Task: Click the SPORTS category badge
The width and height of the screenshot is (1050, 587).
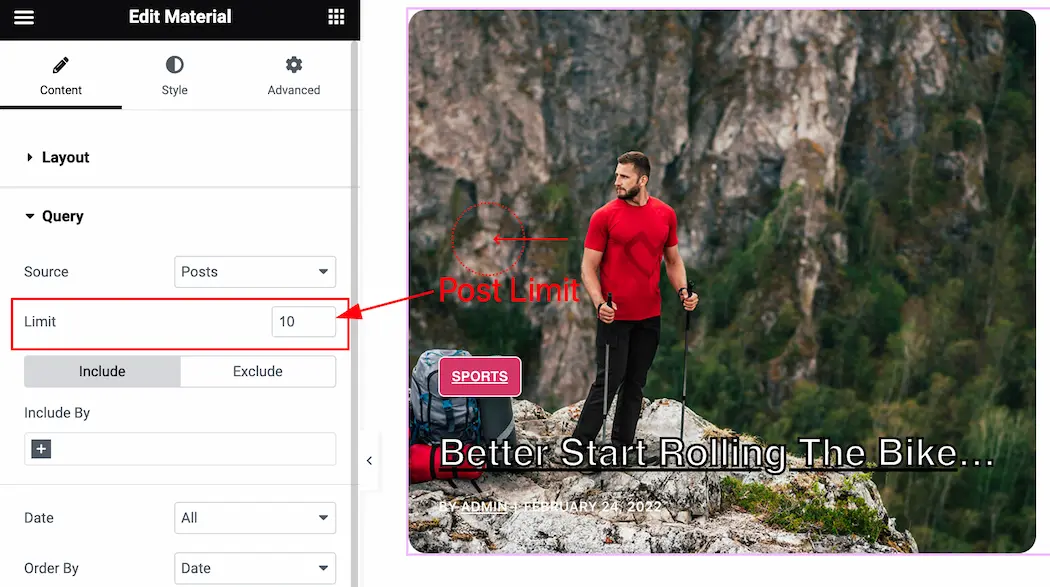Action: [x=479, y=376]
